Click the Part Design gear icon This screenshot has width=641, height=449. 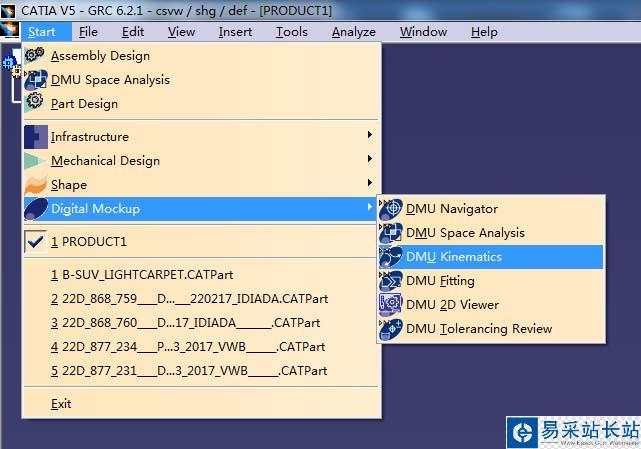click(x=35, y=101)
